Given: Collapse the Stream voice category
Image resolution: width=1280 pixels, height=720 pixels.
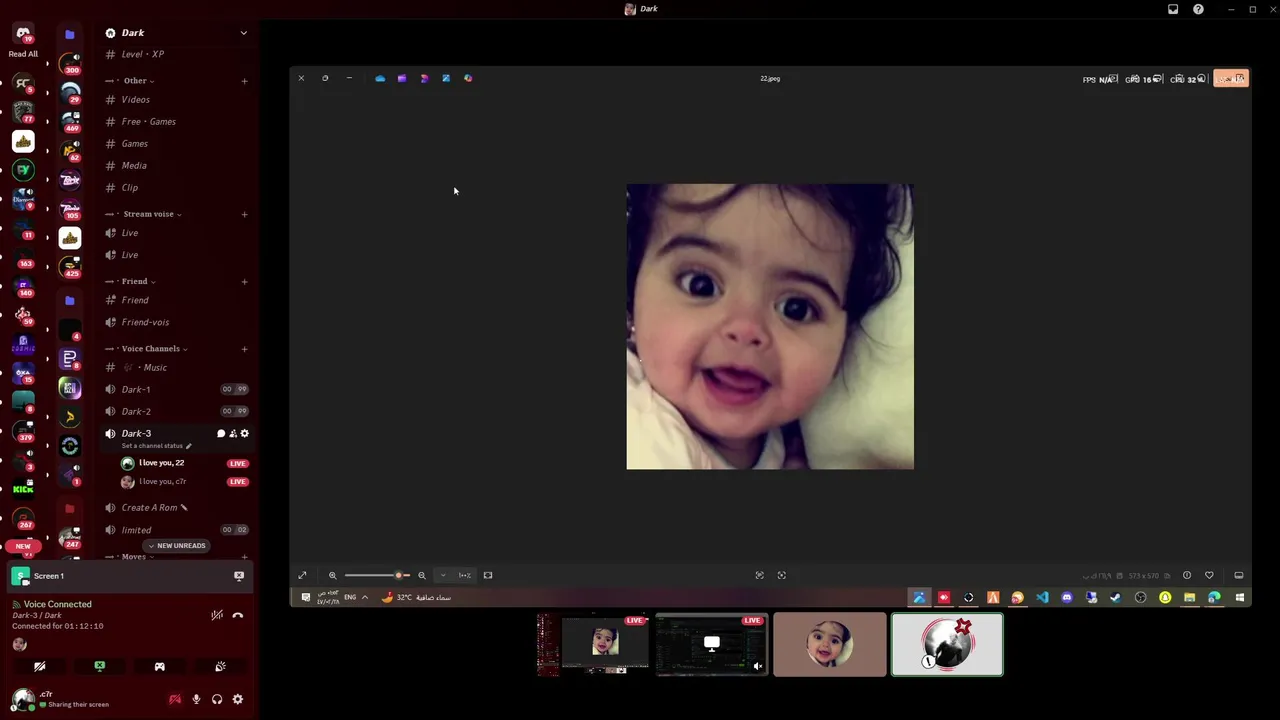Looking at the screenshot, I should [x=149, y=214].
